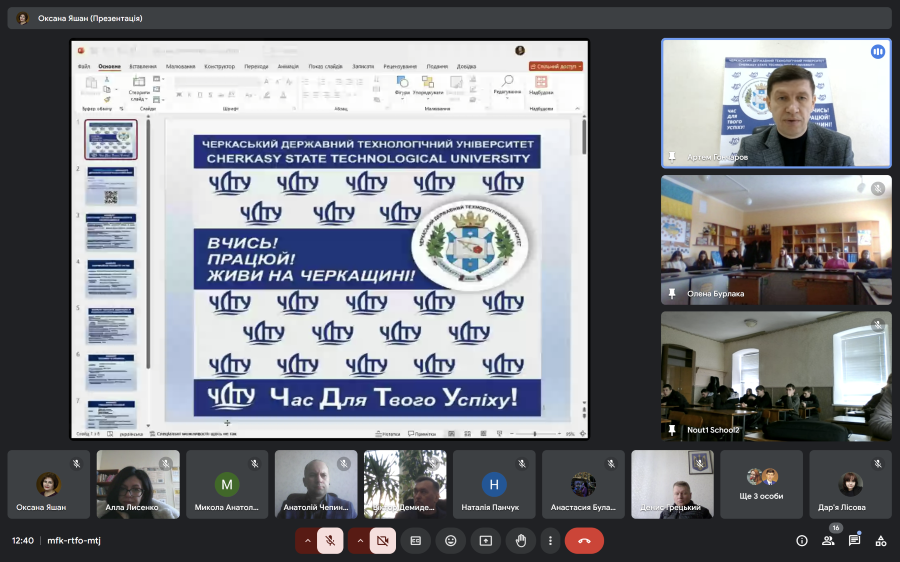Viewport: 900px width, 562px height.
Task: Expand video settings arrow beside camera
Action: pyautogui.click(x=360, y=541)
